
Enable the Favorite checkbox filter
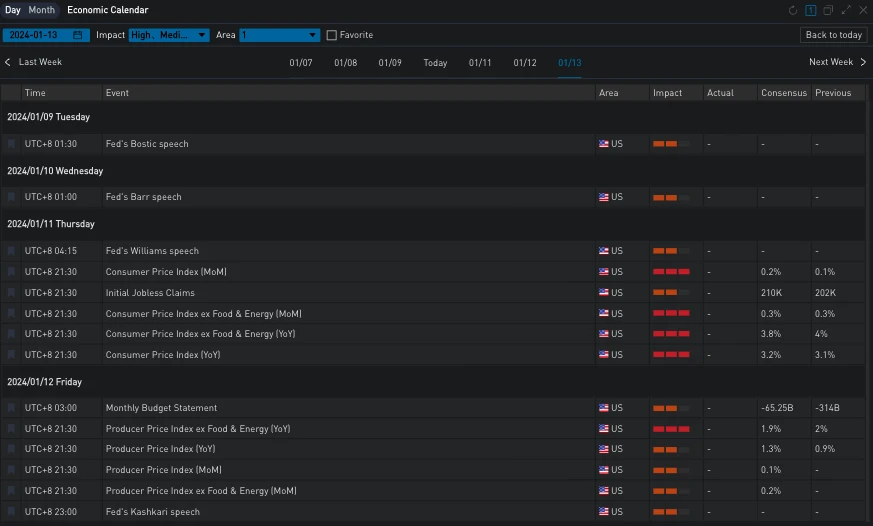[x=332, y=35]
